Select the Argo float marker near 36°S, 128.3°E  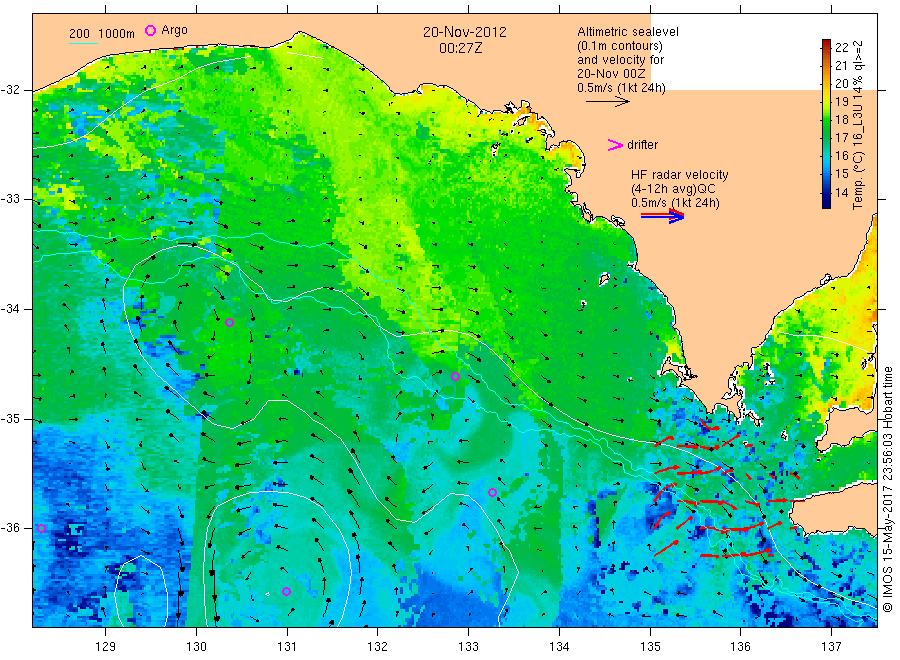[x=41, y=529]
